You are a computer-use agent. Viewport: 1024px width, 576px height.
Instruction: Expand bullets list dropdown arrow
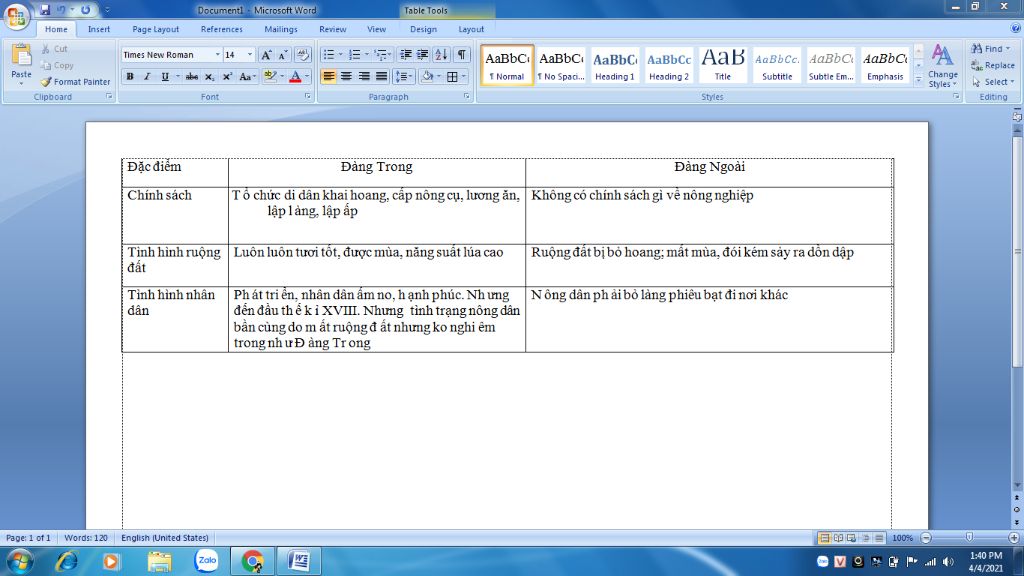click(340, 55)
